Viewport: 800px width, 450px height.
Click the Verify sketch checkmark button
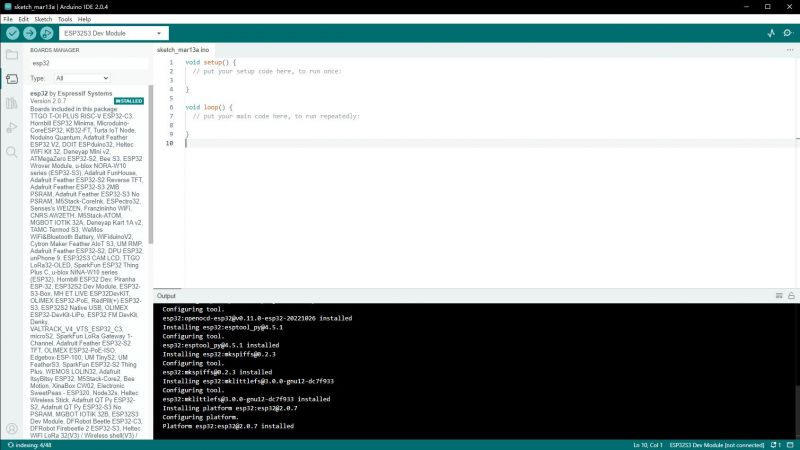pos(13,33)
